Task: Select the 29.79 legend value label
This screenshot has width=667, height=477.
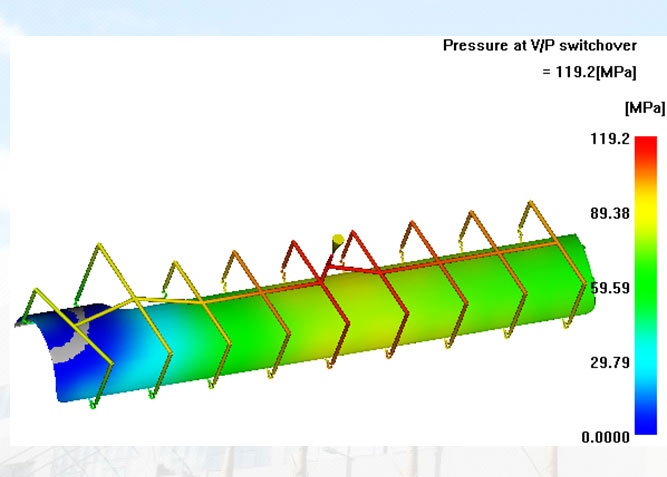Action: click(x=609, y=362)
